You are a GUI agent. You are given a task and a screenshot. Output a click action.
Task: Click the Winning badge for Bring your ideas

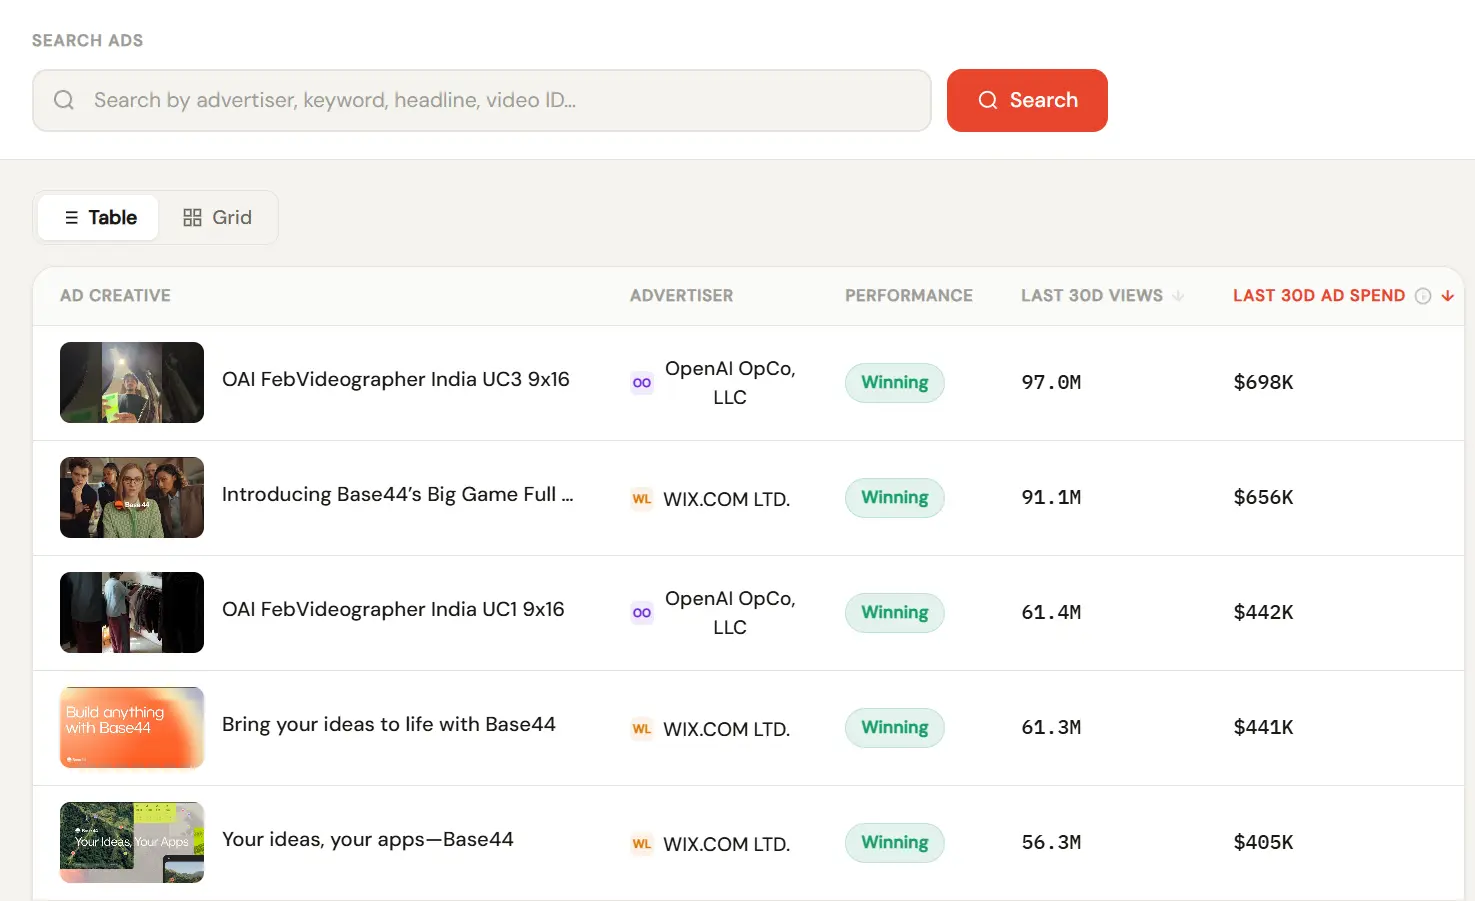pyautogui.click(x=895, y=727)
